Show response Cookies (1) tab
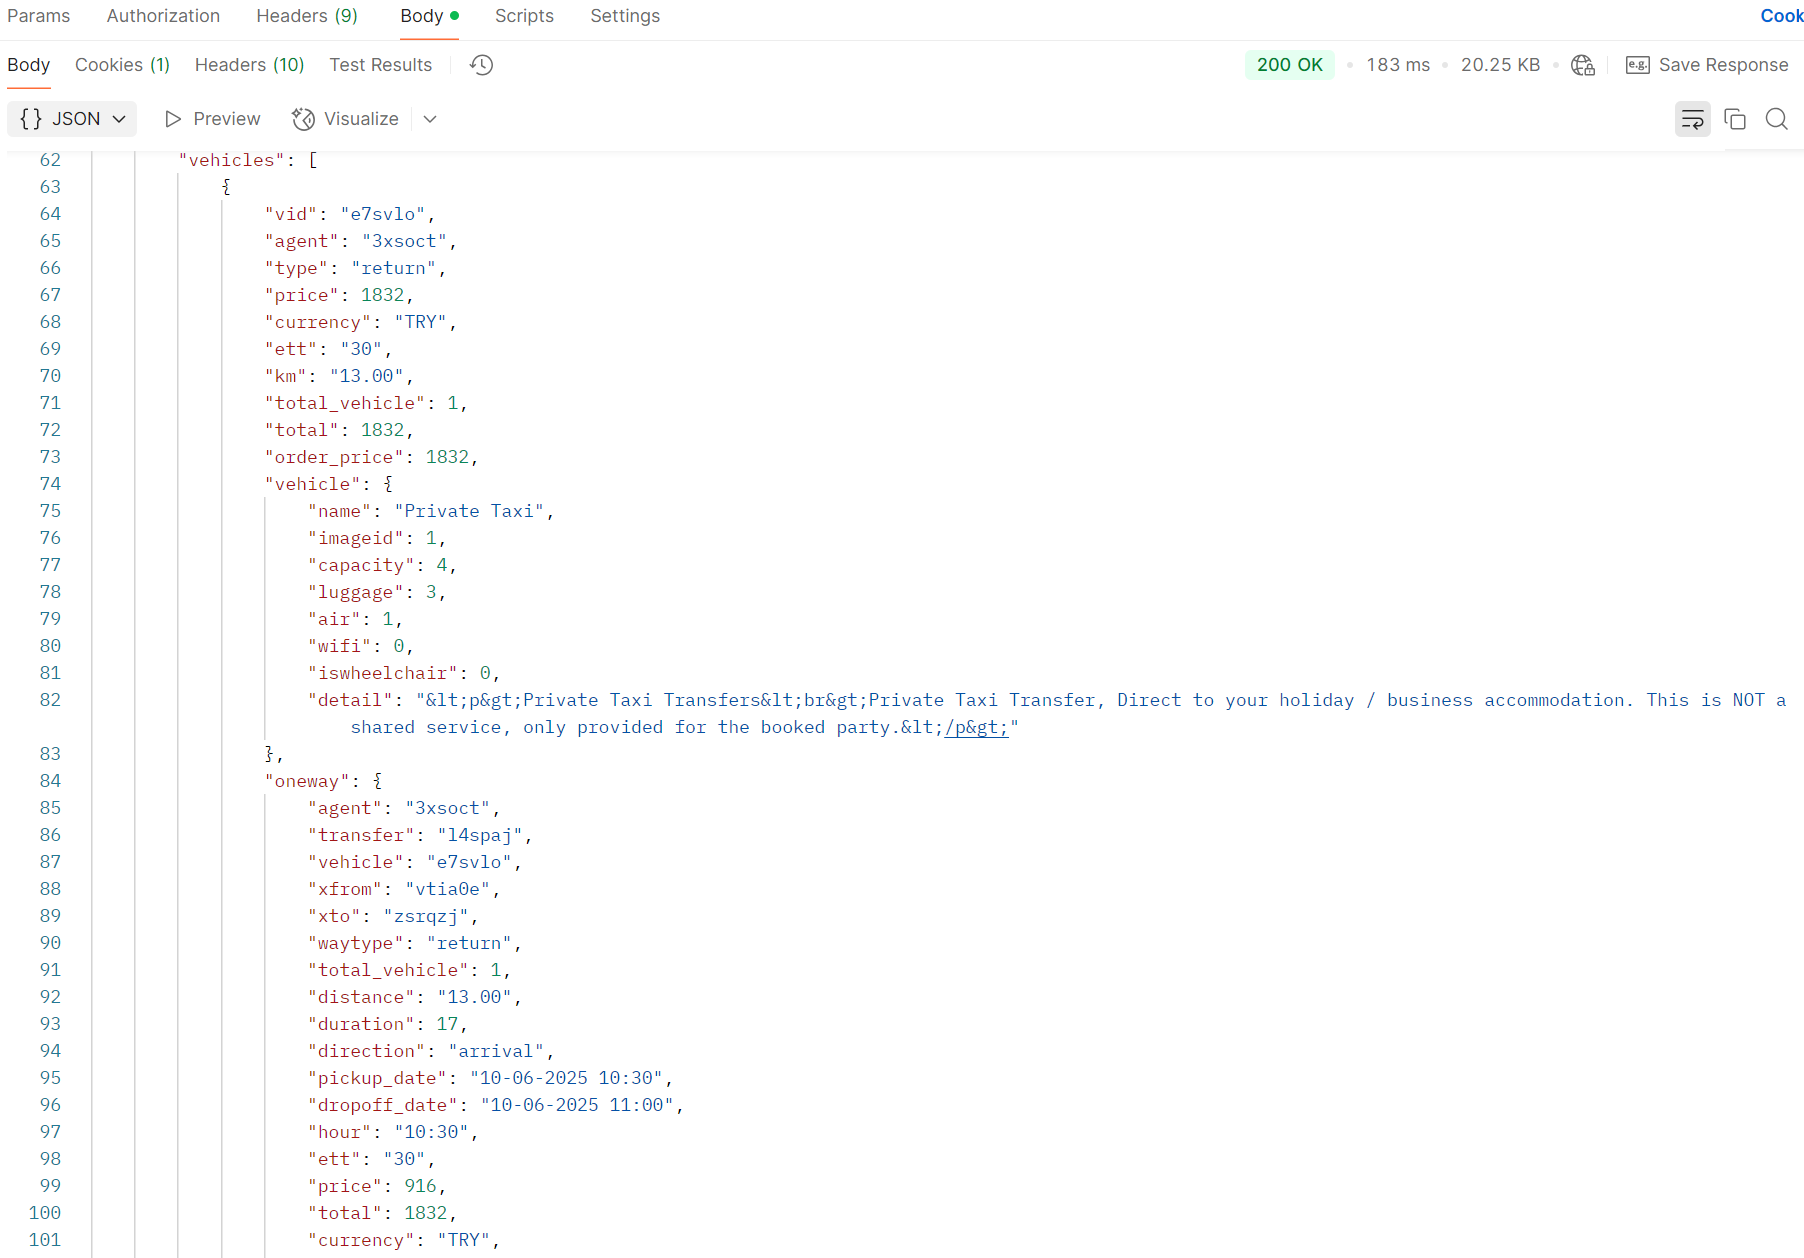 122,65
